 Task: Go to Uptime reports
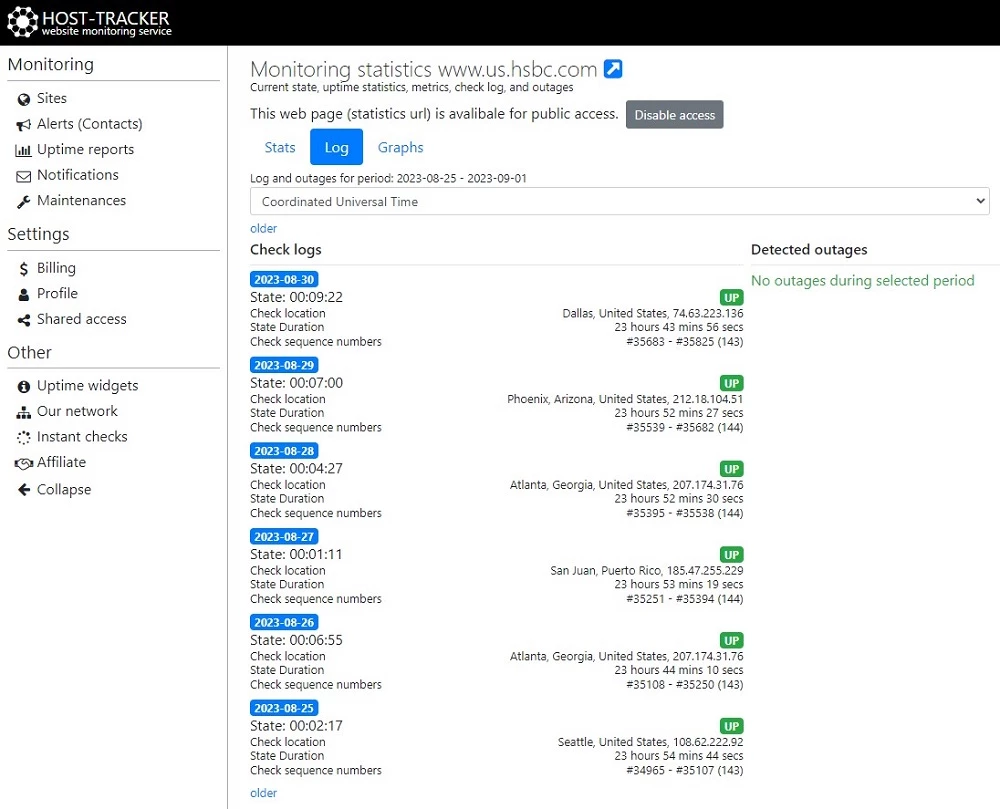(85, 149)
